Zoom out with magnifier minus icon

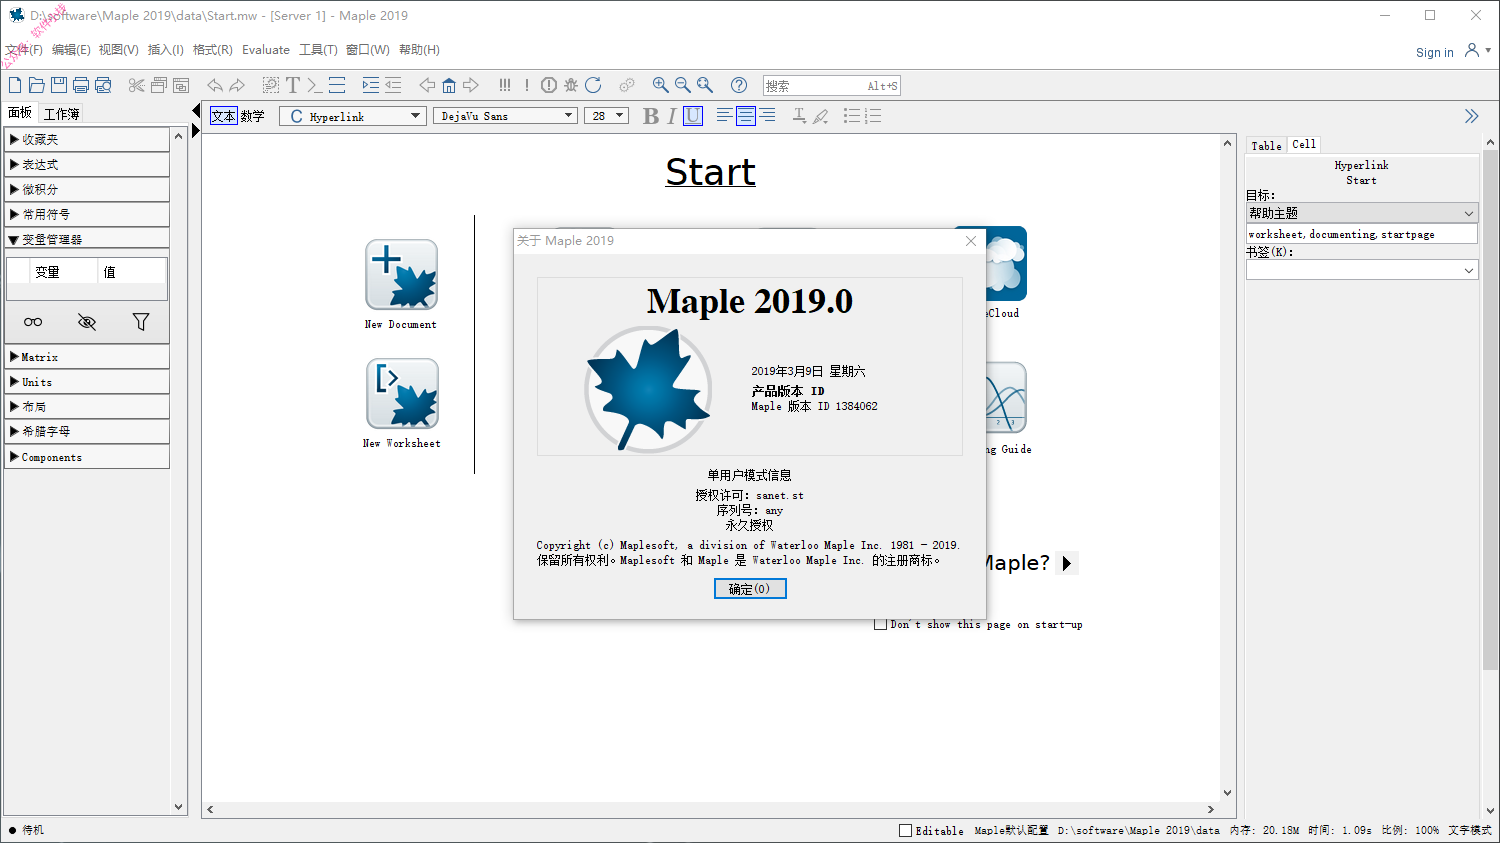click(682, 85)
